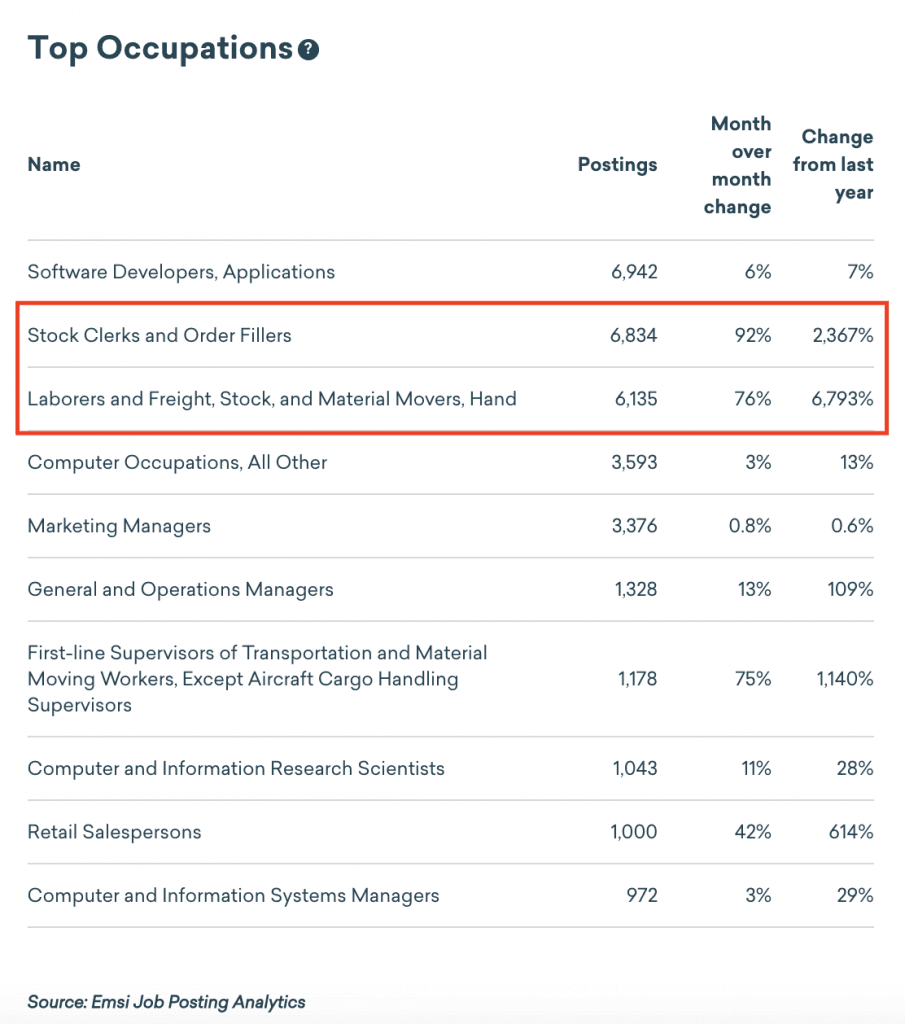Click the Month over month change header
Image resolution: width=905 pixels, height=1024 pixels.
point(740,165)
